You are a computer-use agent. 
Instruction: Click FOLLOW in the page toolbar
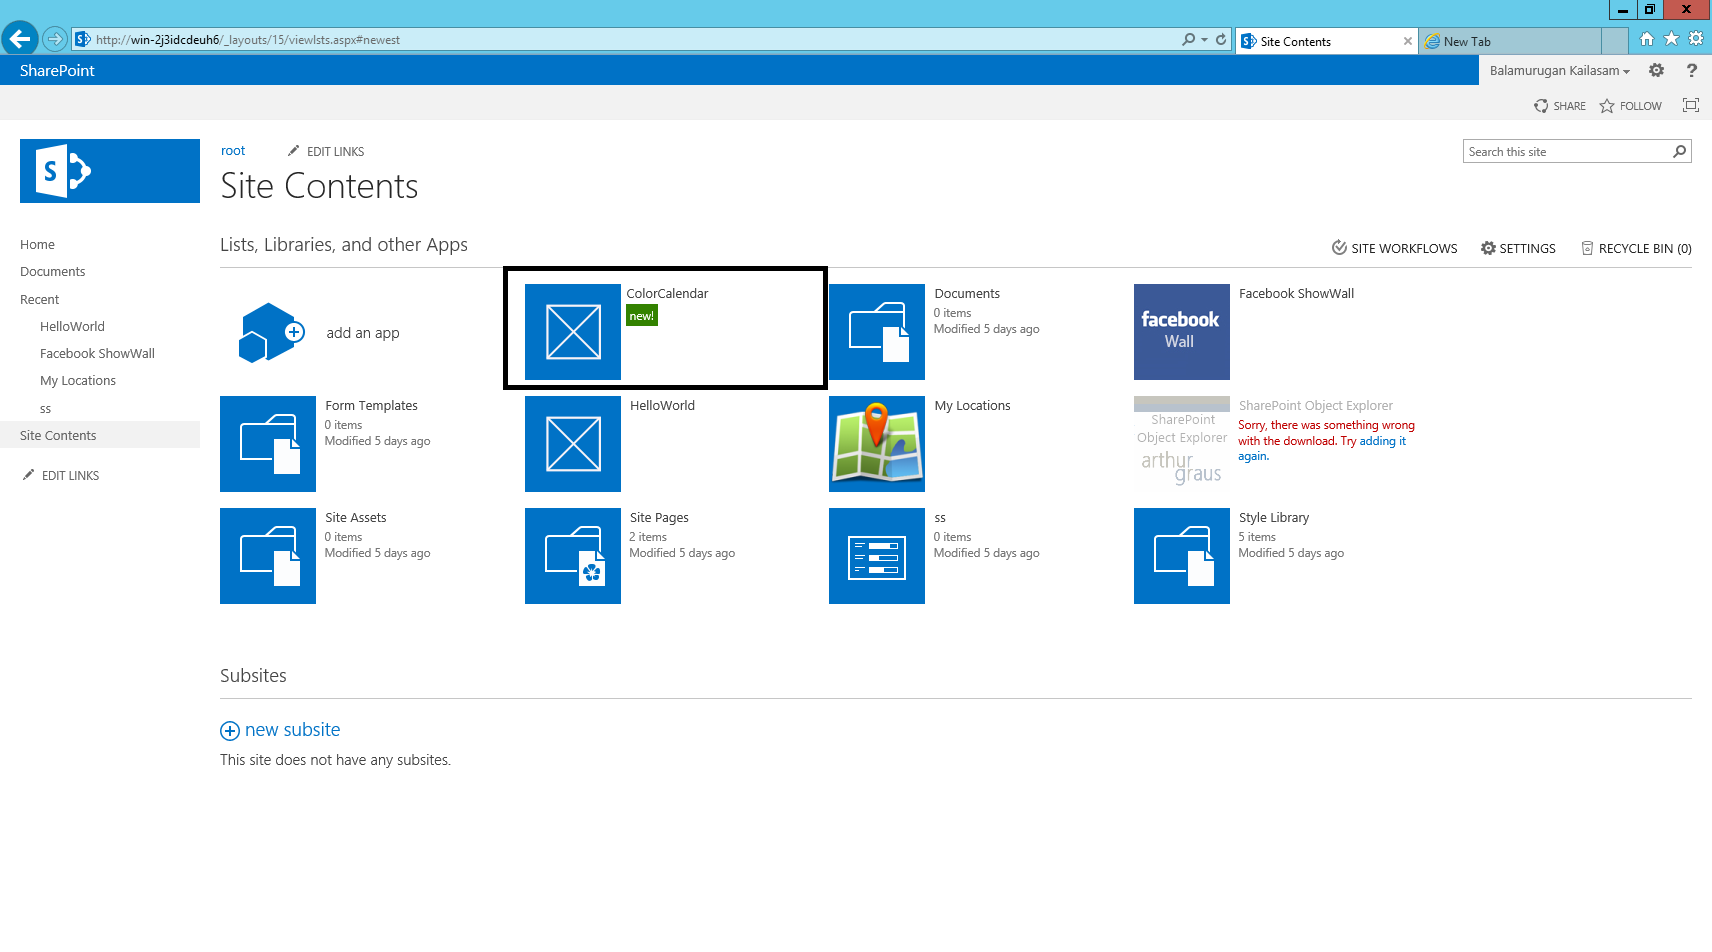point(1630,106)
